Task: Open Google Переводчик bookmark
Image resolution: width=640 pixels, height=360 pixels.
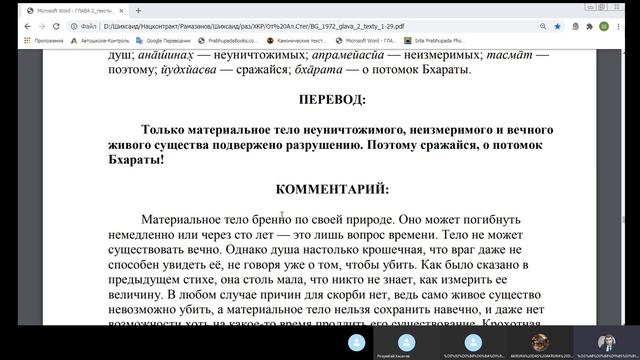Action: [x=163, y=40]
